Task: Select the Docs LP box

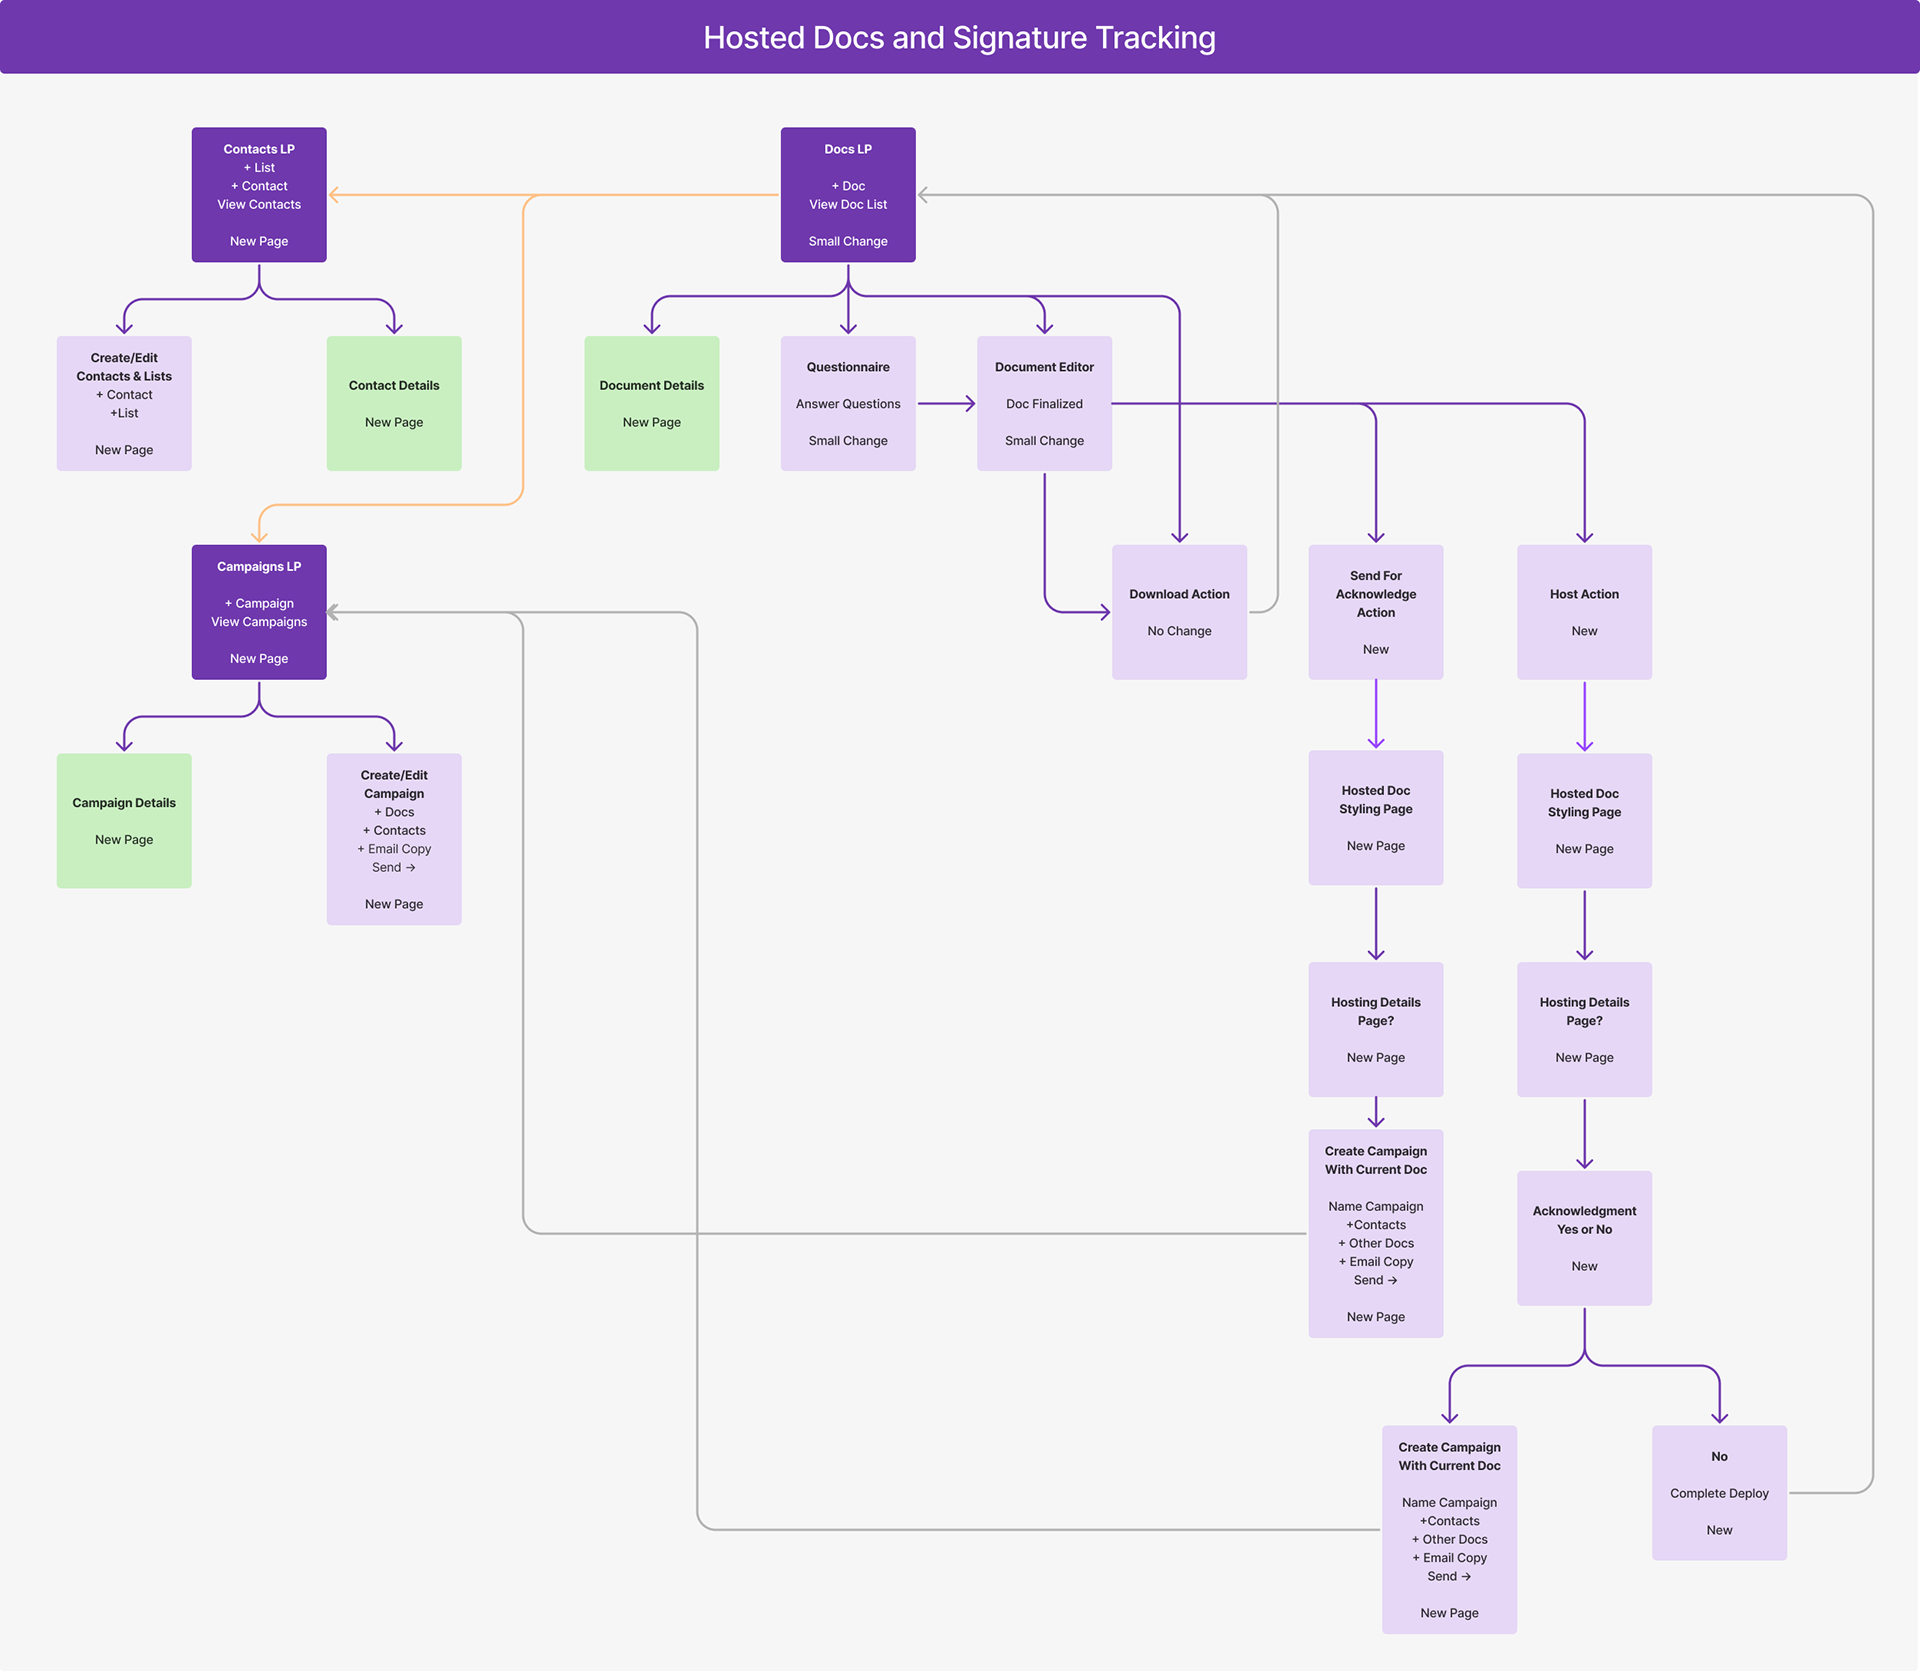Action: (848, 195)
